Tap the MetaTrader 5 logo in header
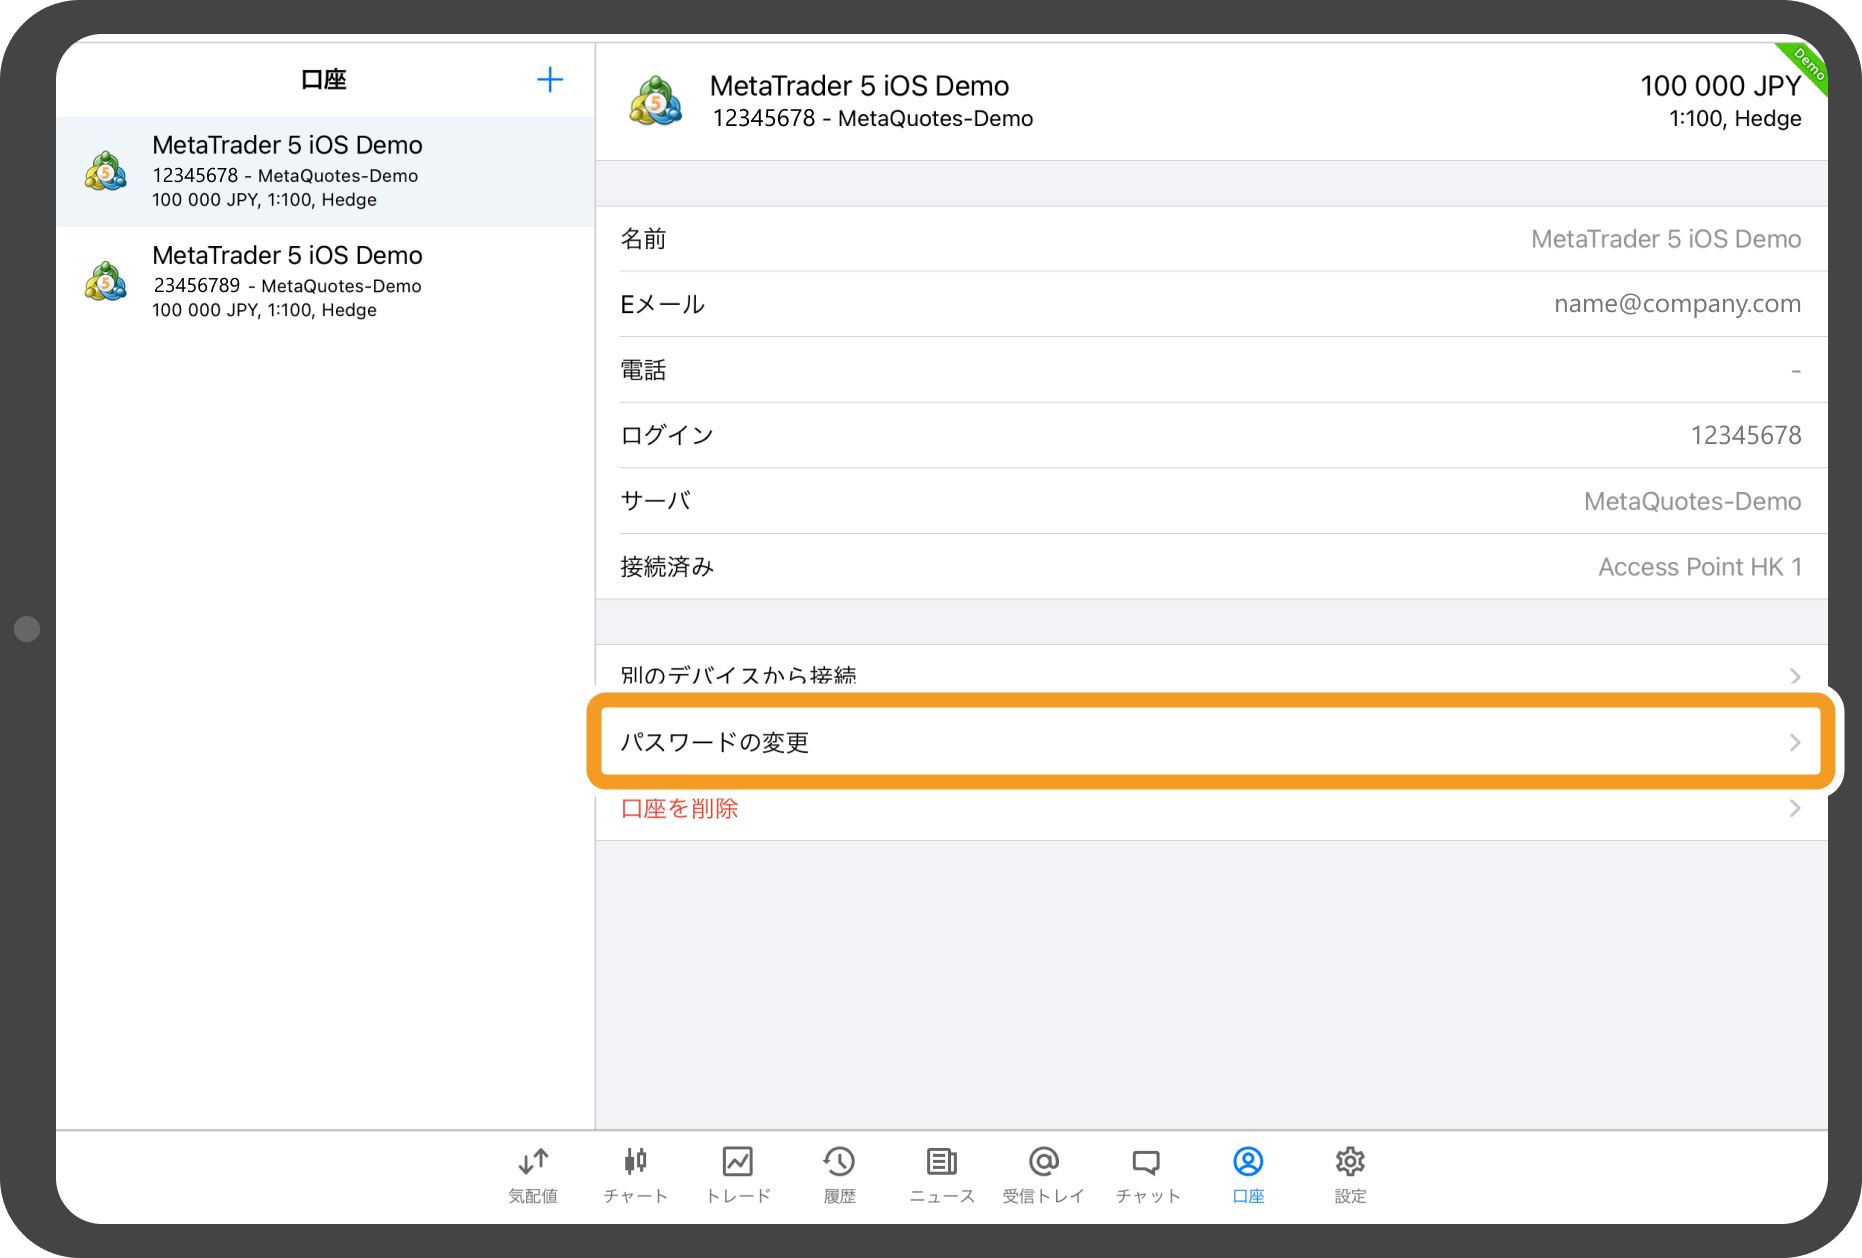Viewport: 1862px width, 1258px height. coord(656,101)
